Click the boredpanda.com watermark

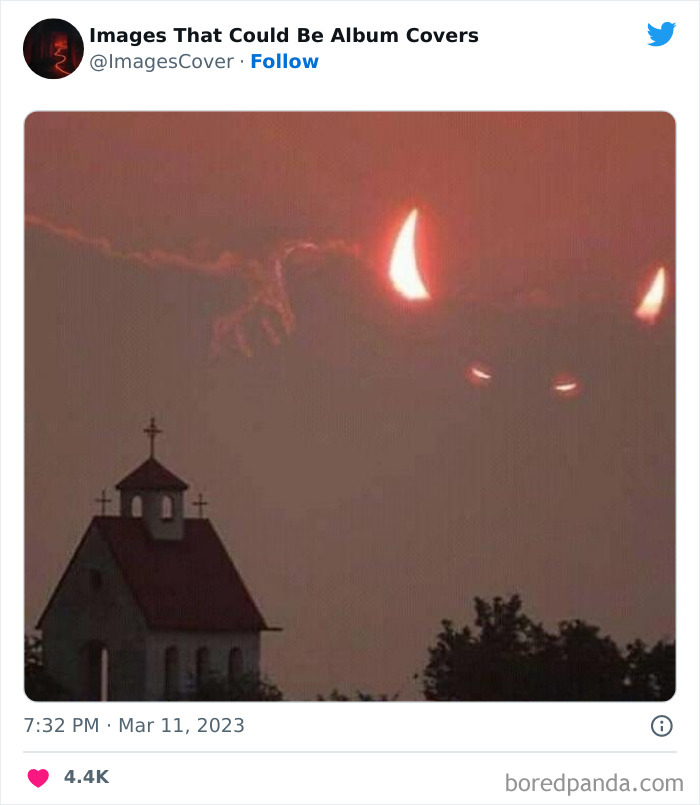point(594,783)
